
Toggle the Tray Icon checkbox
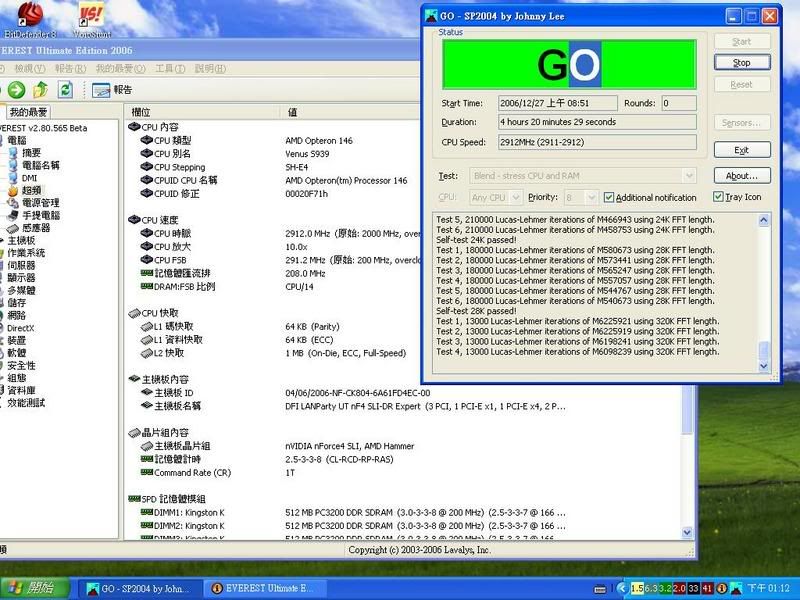point(718,198)
